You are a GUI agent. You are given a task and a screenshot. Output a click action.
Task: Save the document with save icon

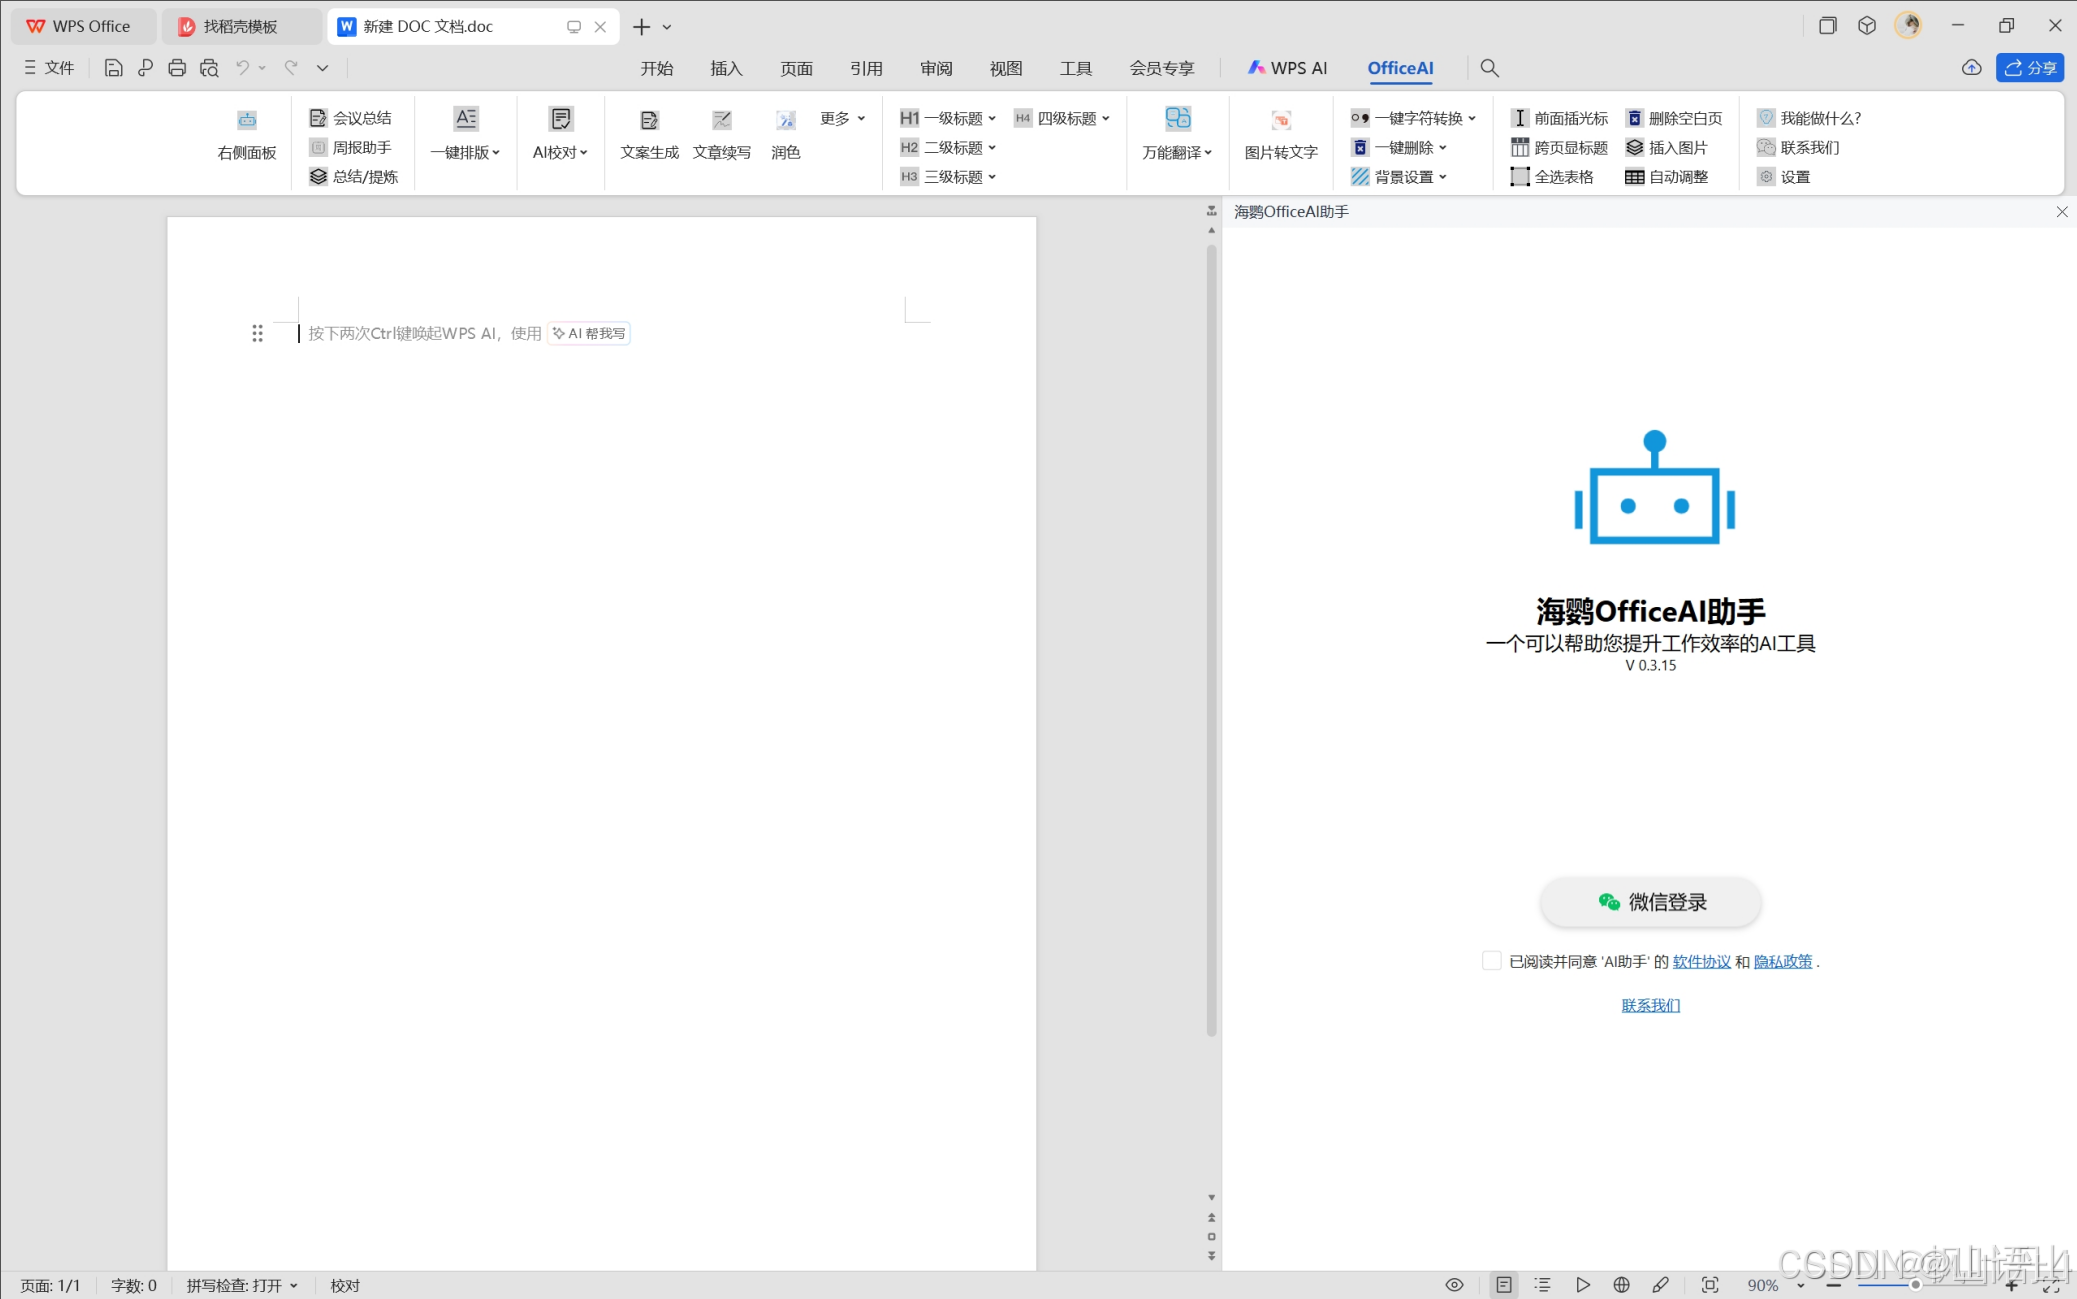point(113,68)
